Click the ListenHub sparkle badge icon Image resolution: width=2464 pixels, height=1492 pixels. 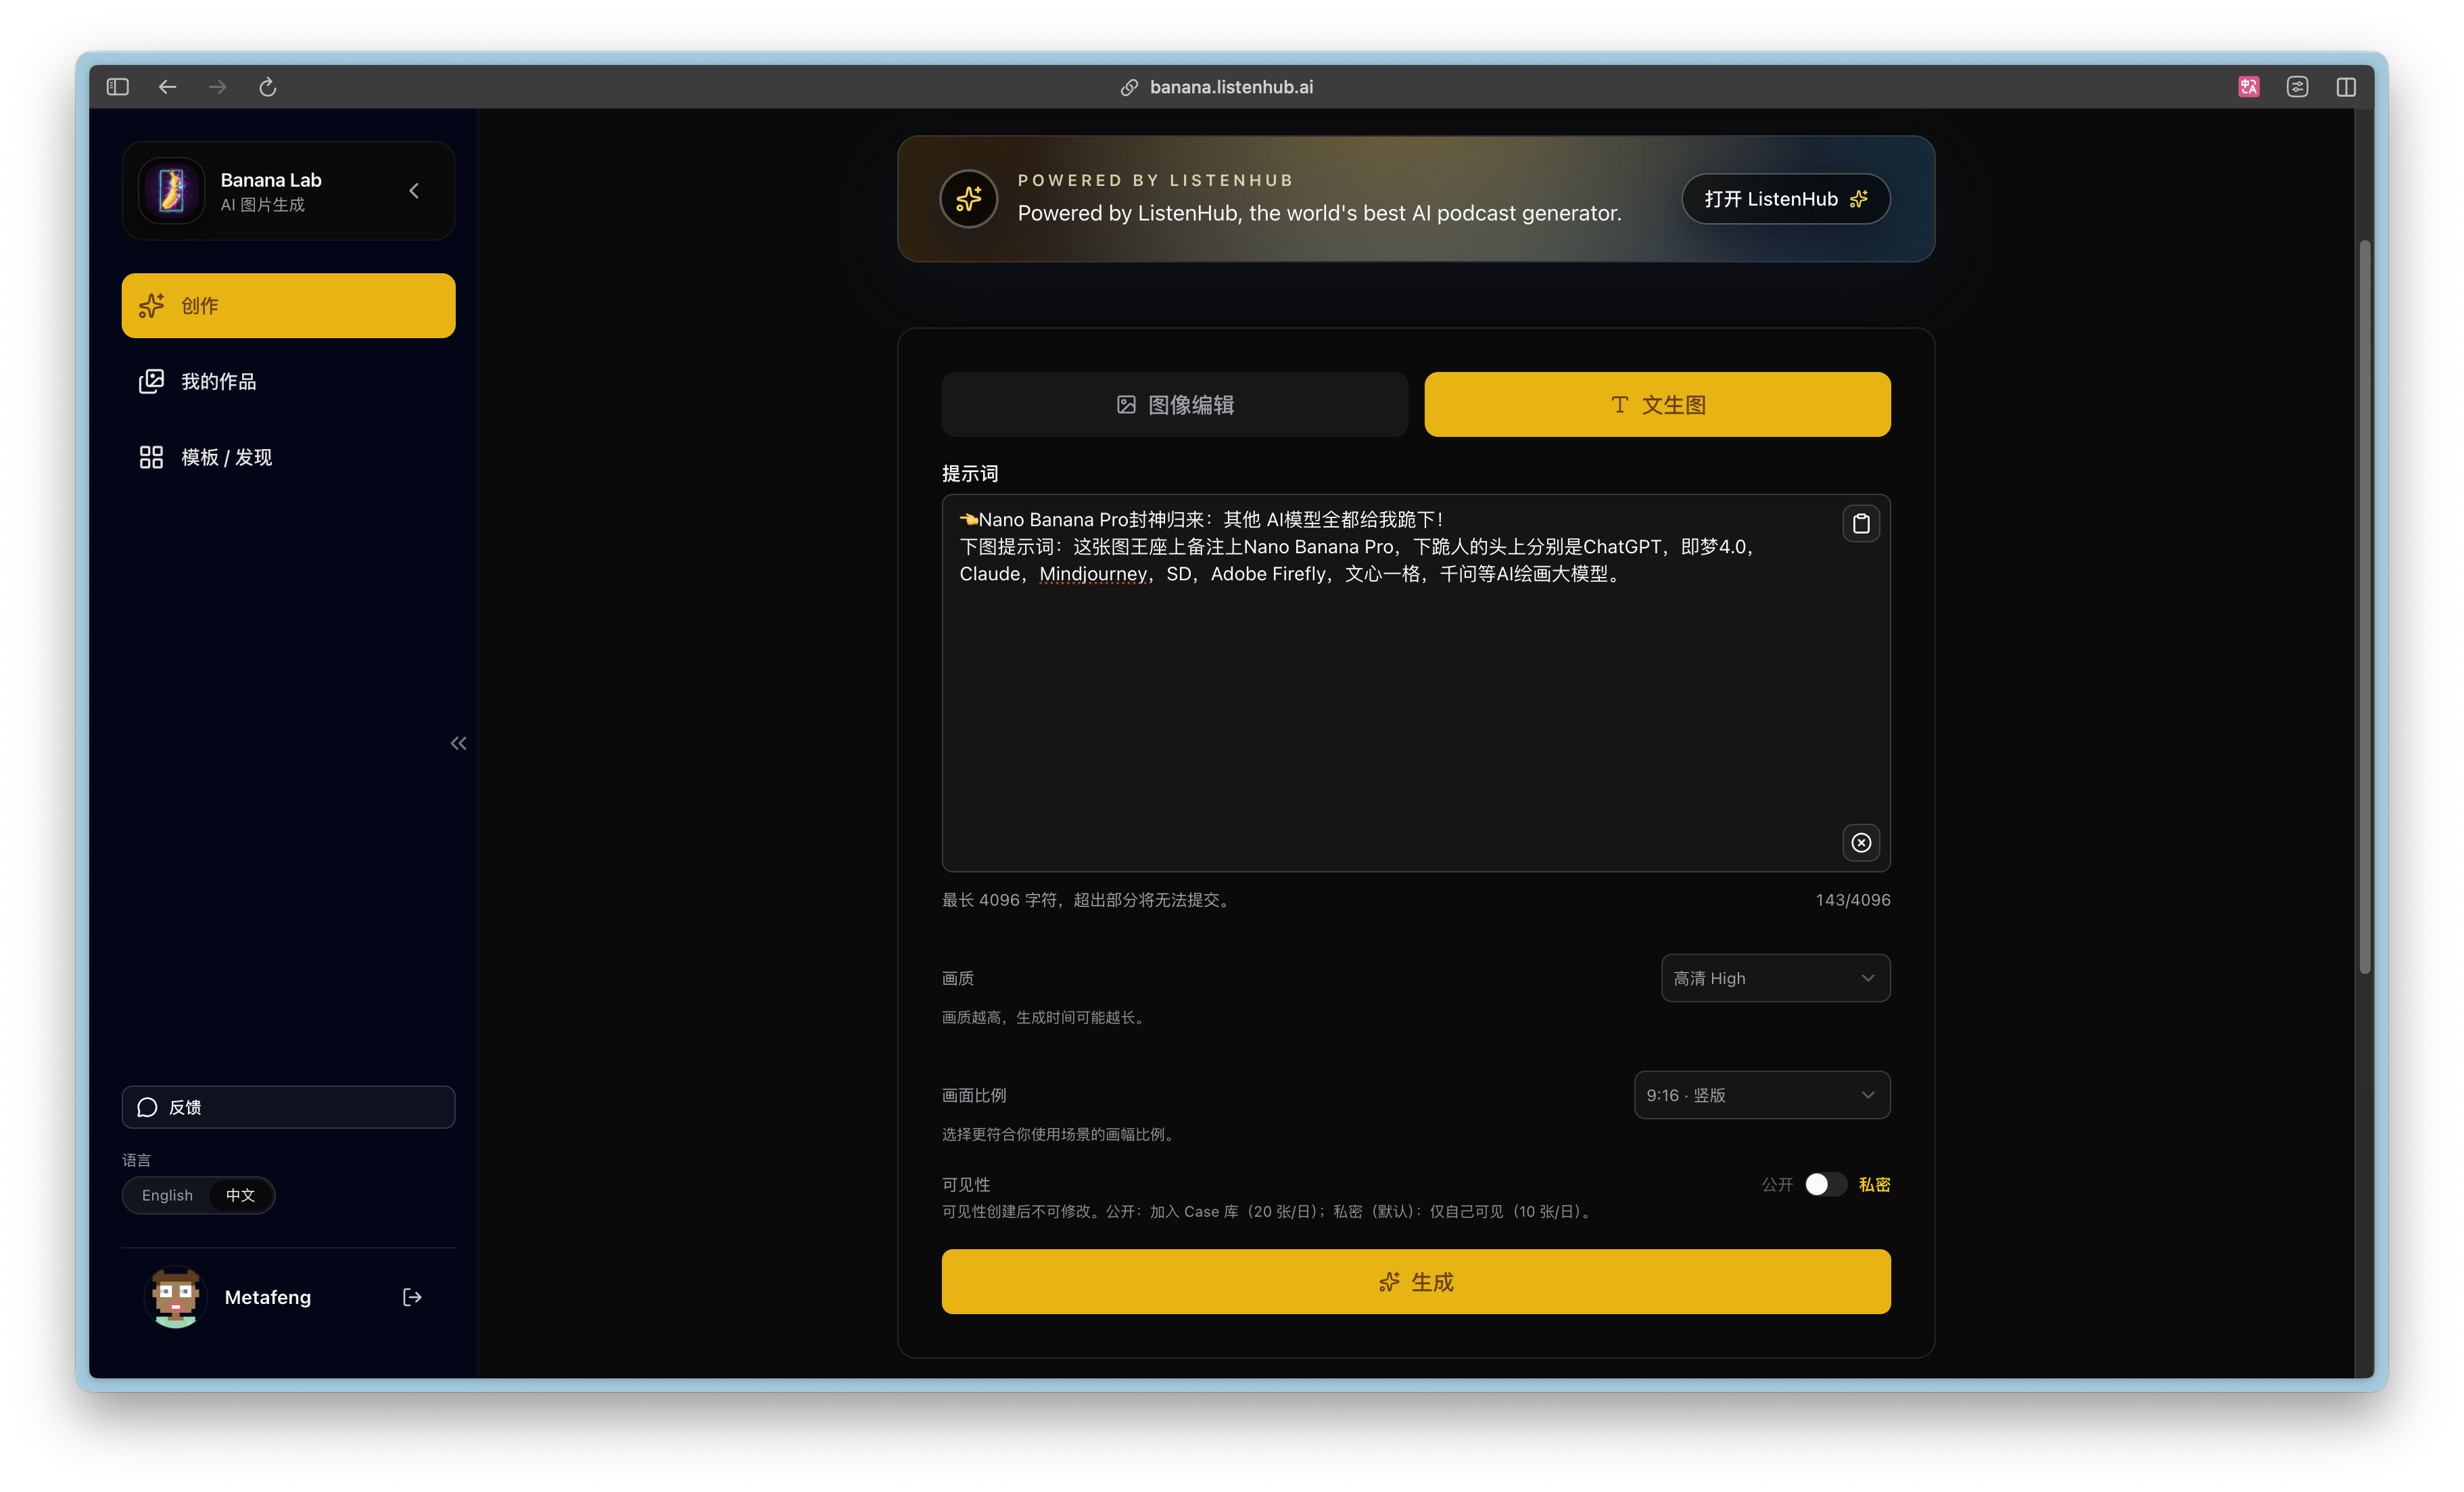(968, 198)
